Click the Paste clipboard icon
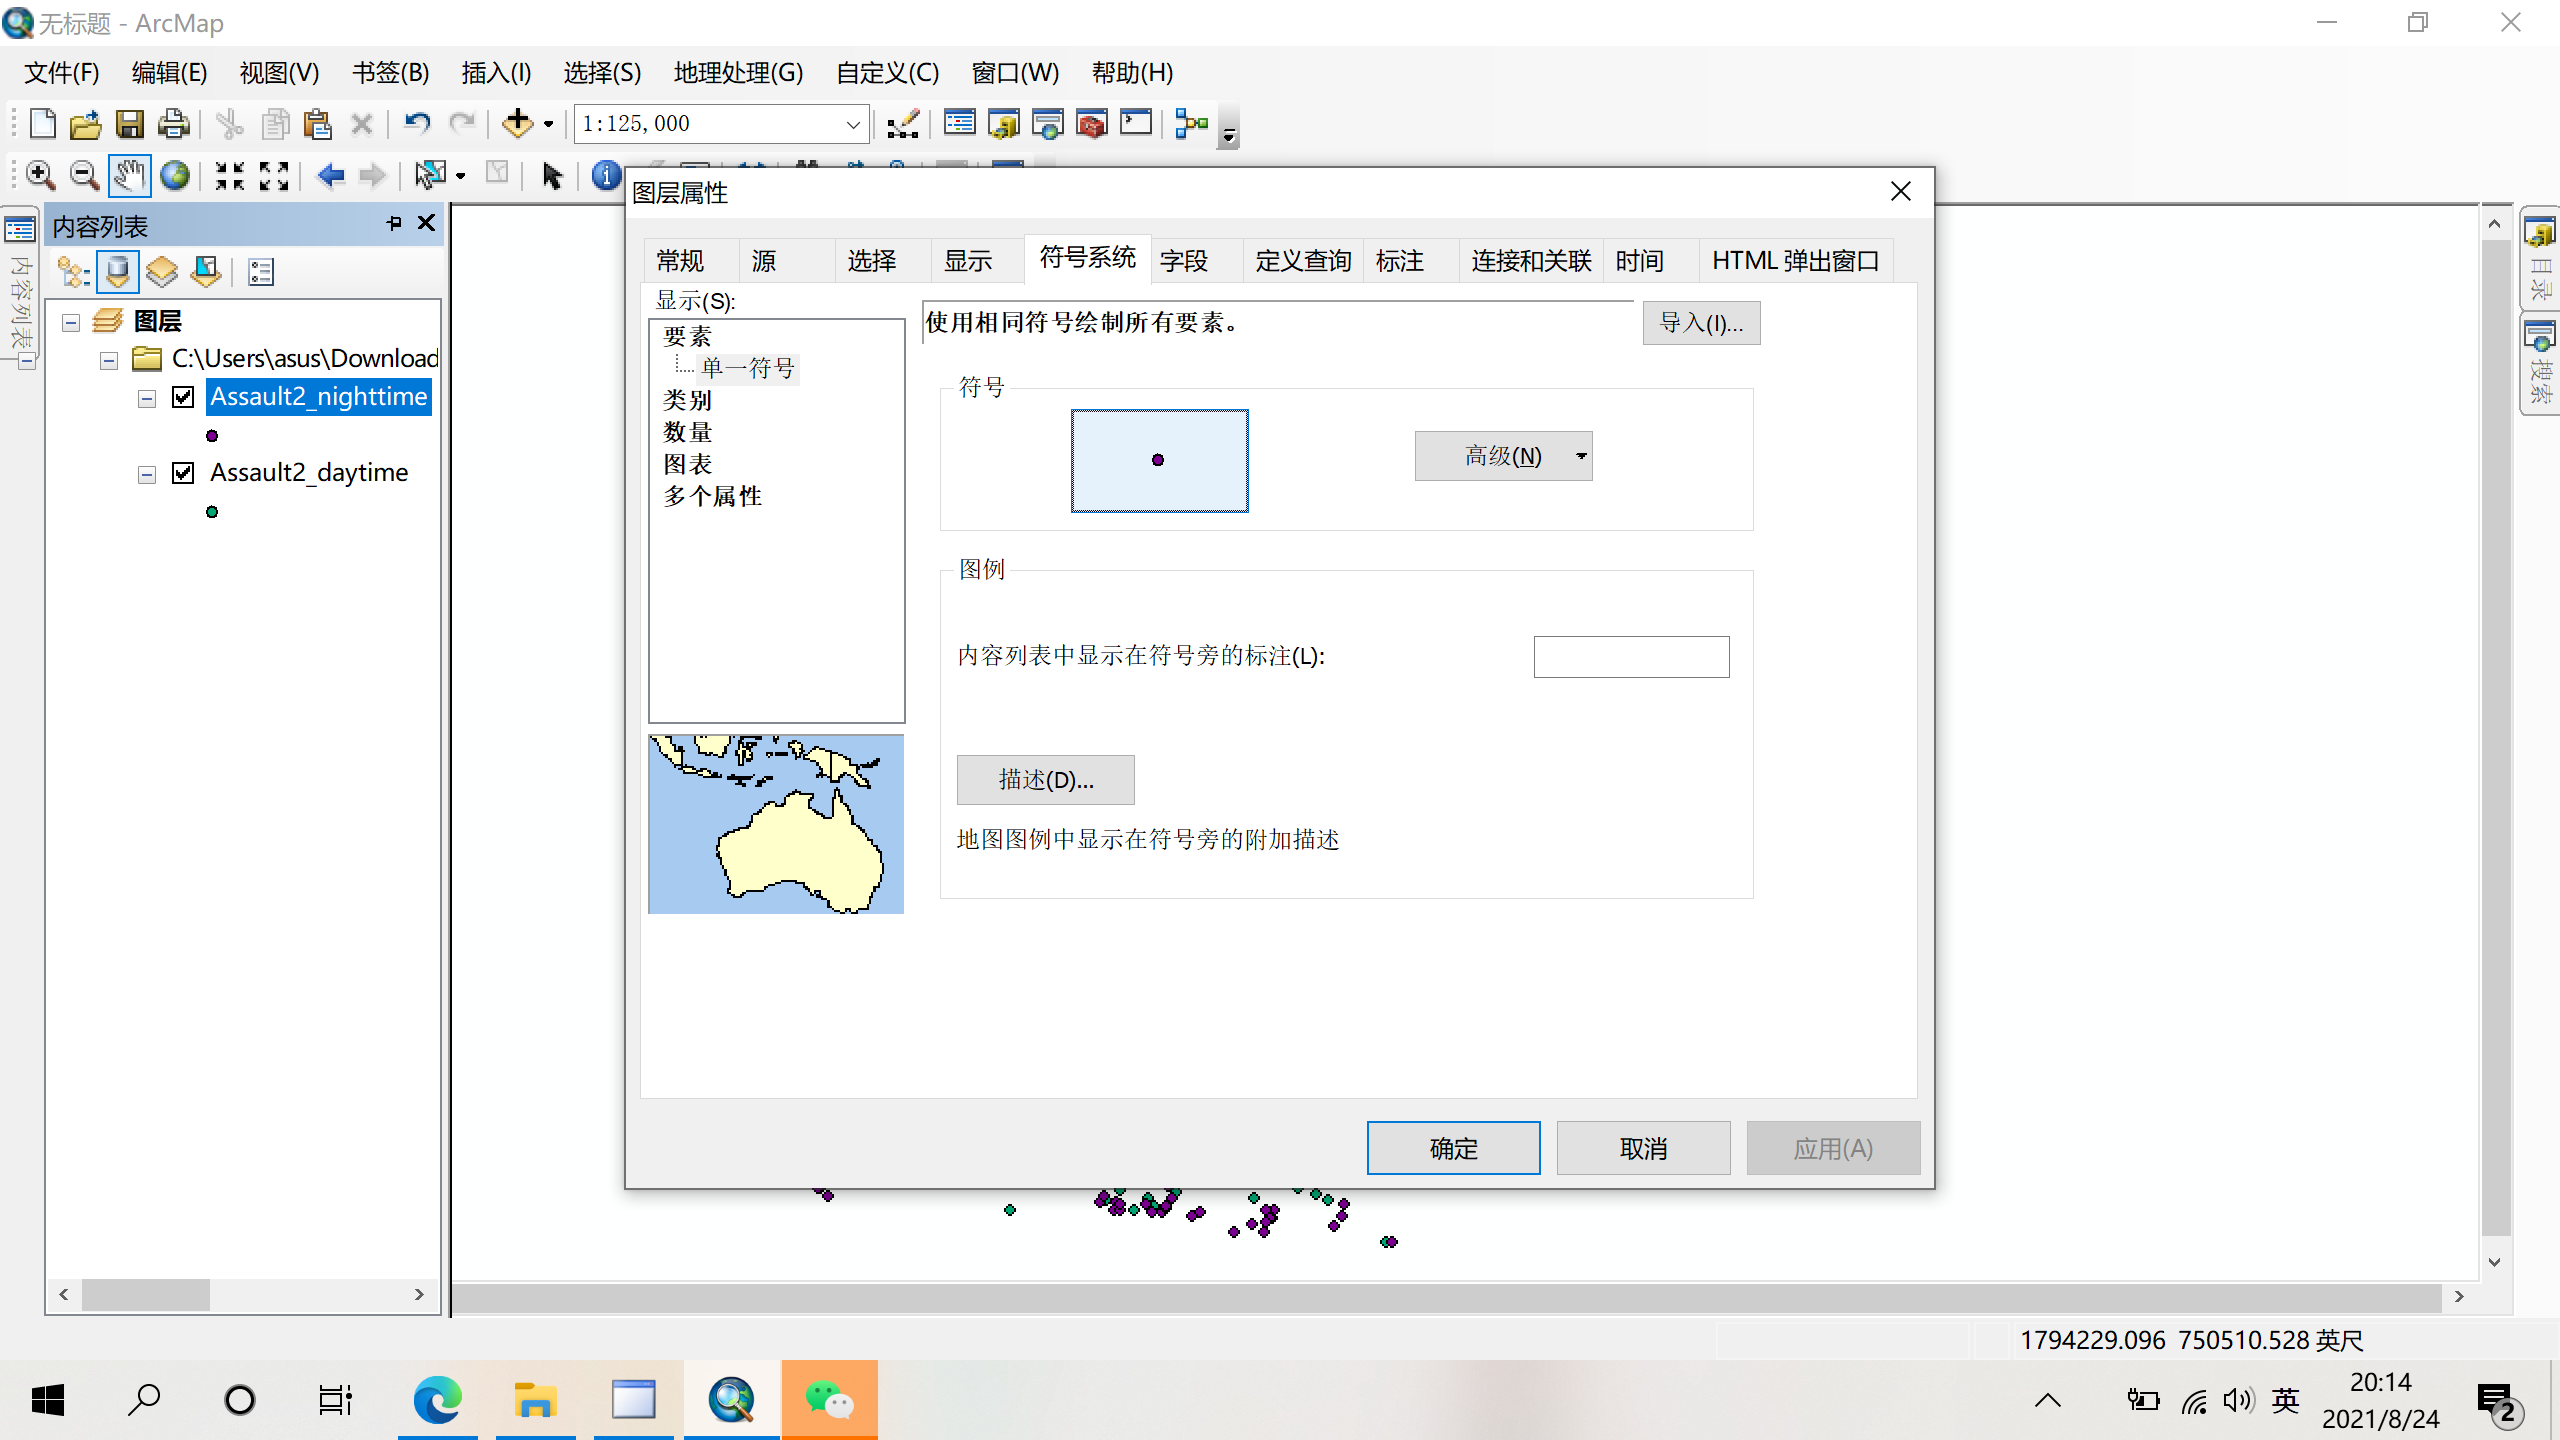This screenshot has height=1440, width=2560. 318,124
